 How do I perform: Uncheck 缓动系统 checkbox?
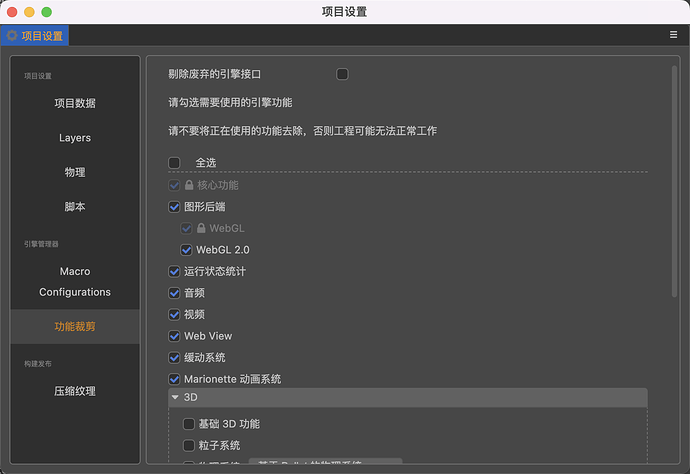tap(174, 358)
